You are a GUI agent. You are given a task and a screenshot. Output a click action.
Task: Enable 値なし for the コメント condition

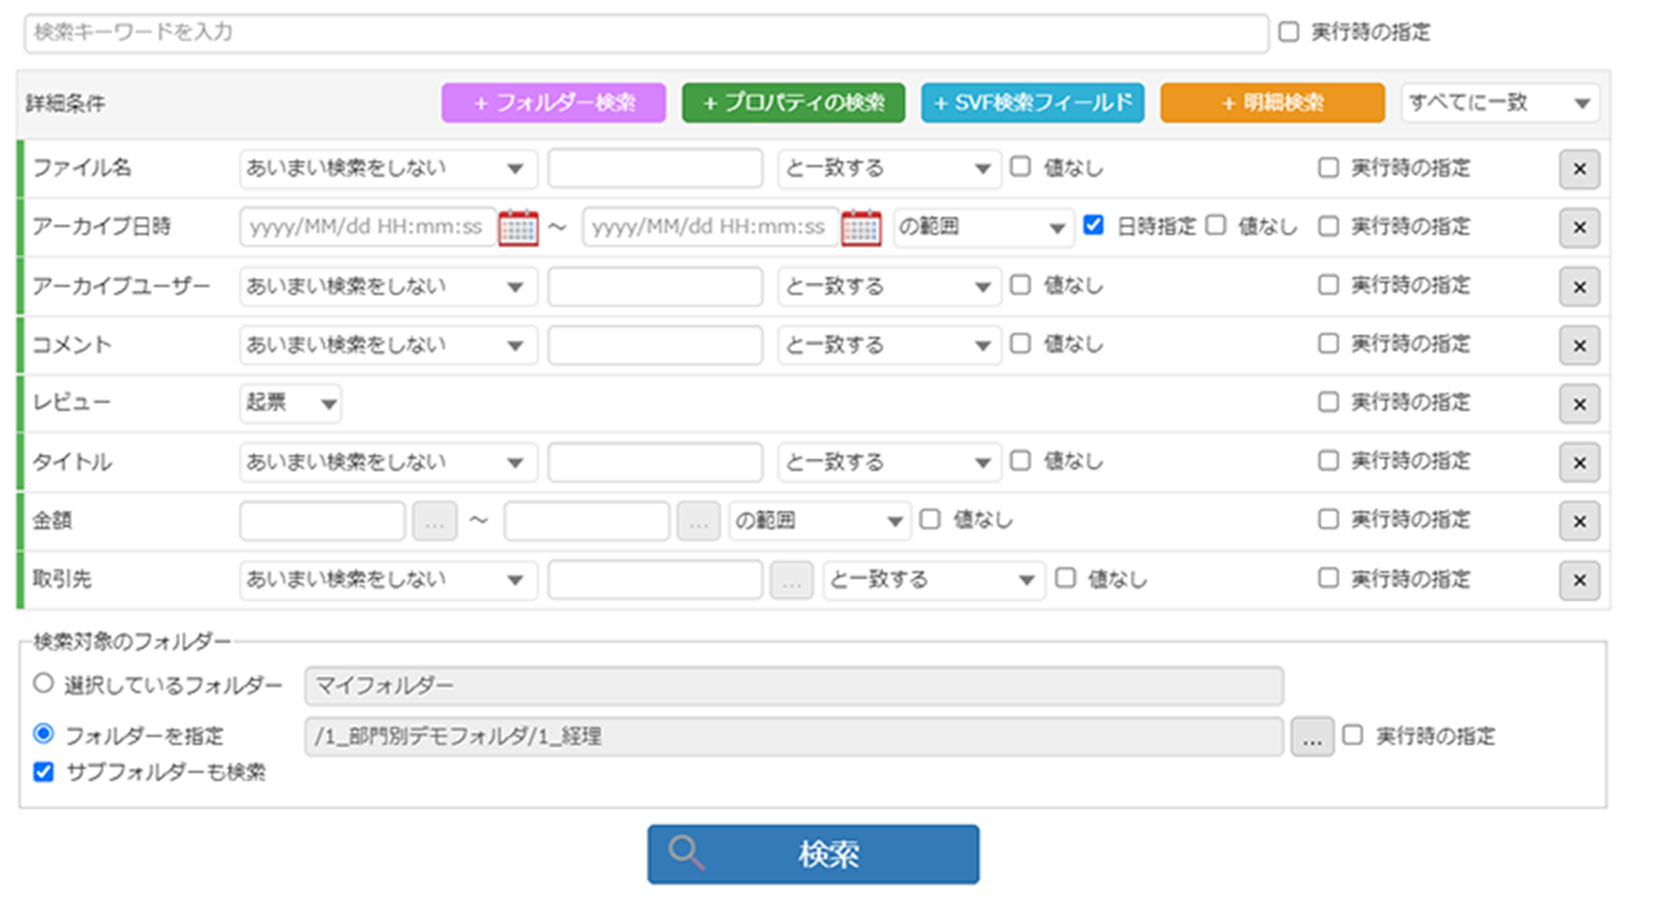click(x=1020, y=345)
